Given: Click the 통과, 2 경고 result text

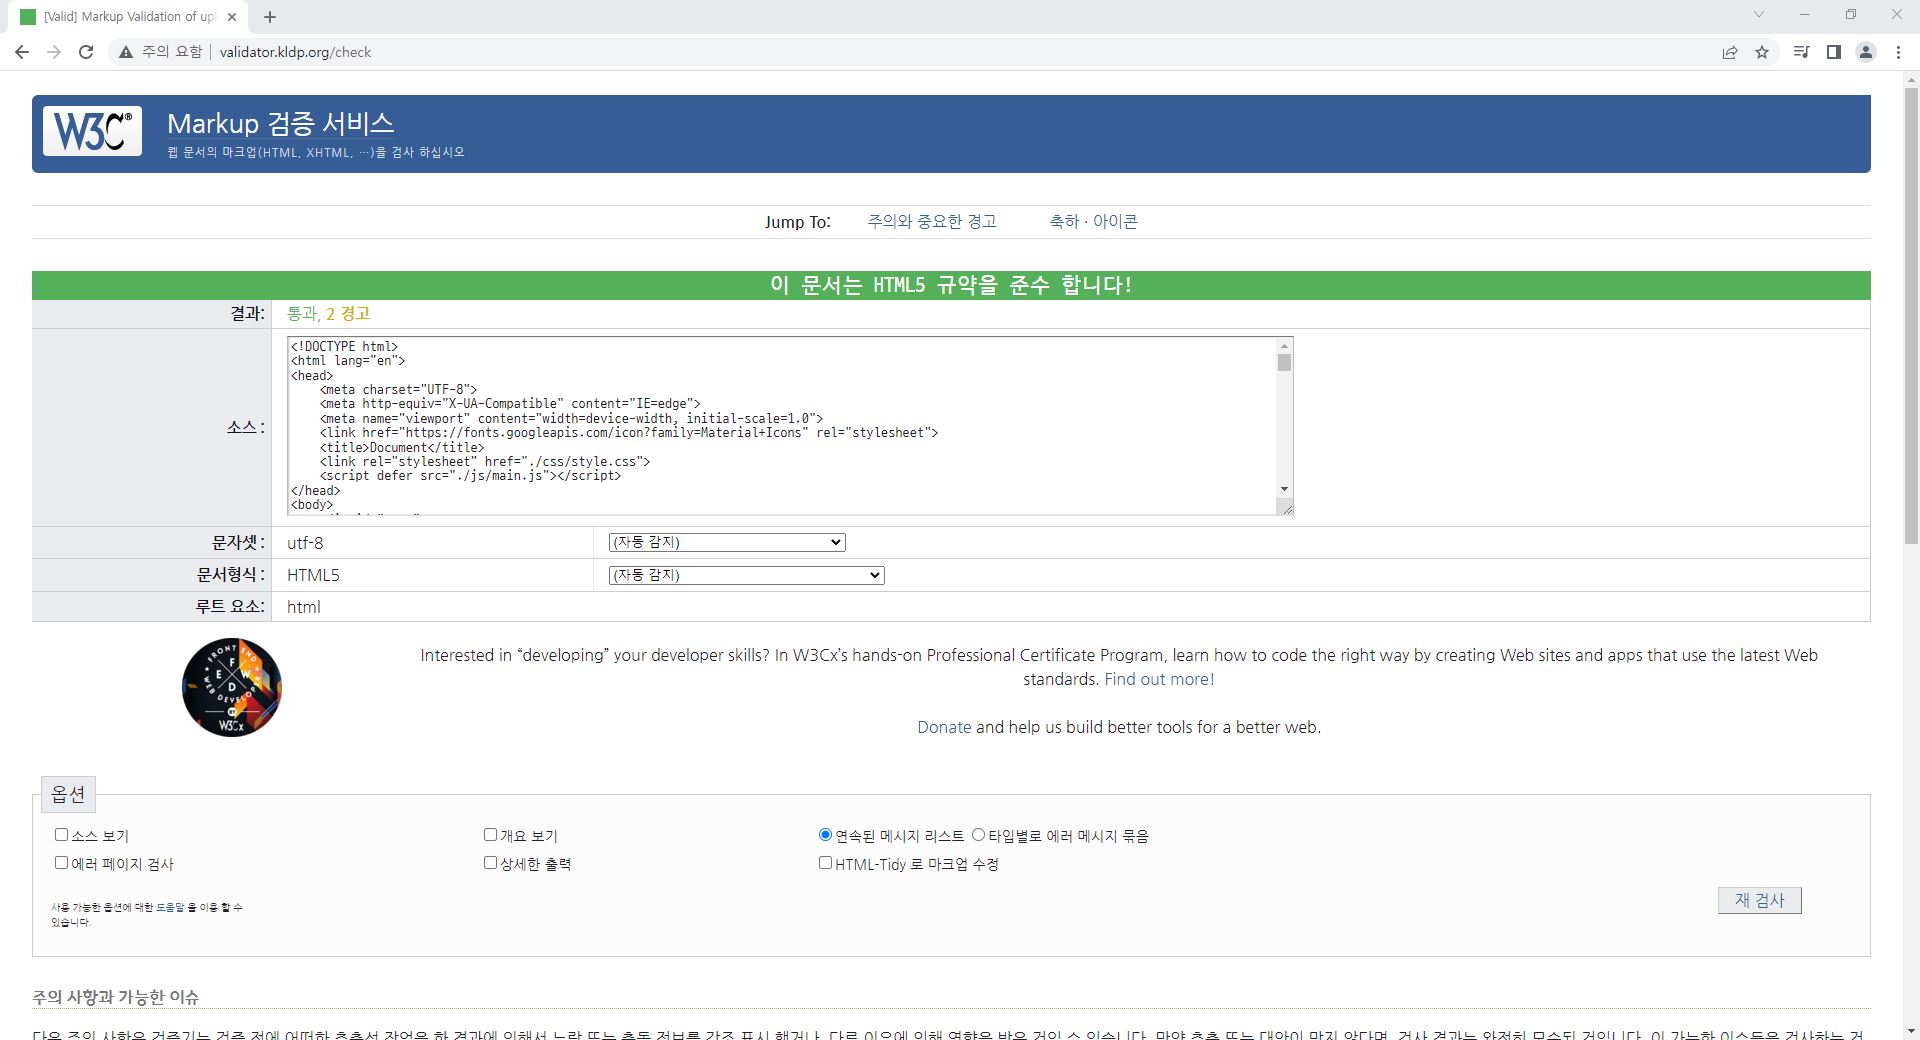Looking at the screenshot, I should (328, 313).
